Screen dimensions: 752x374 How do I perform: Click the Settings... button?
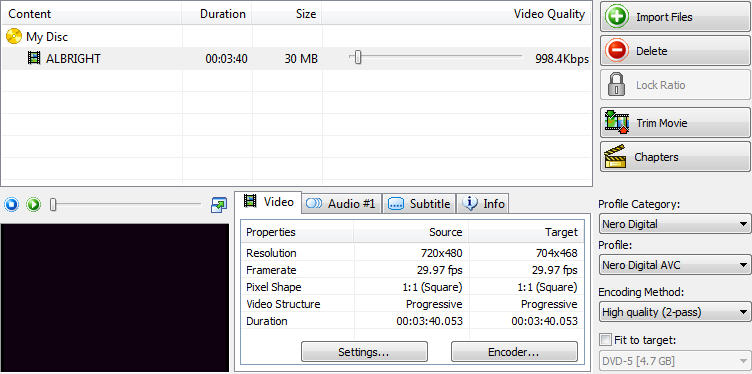364,352
